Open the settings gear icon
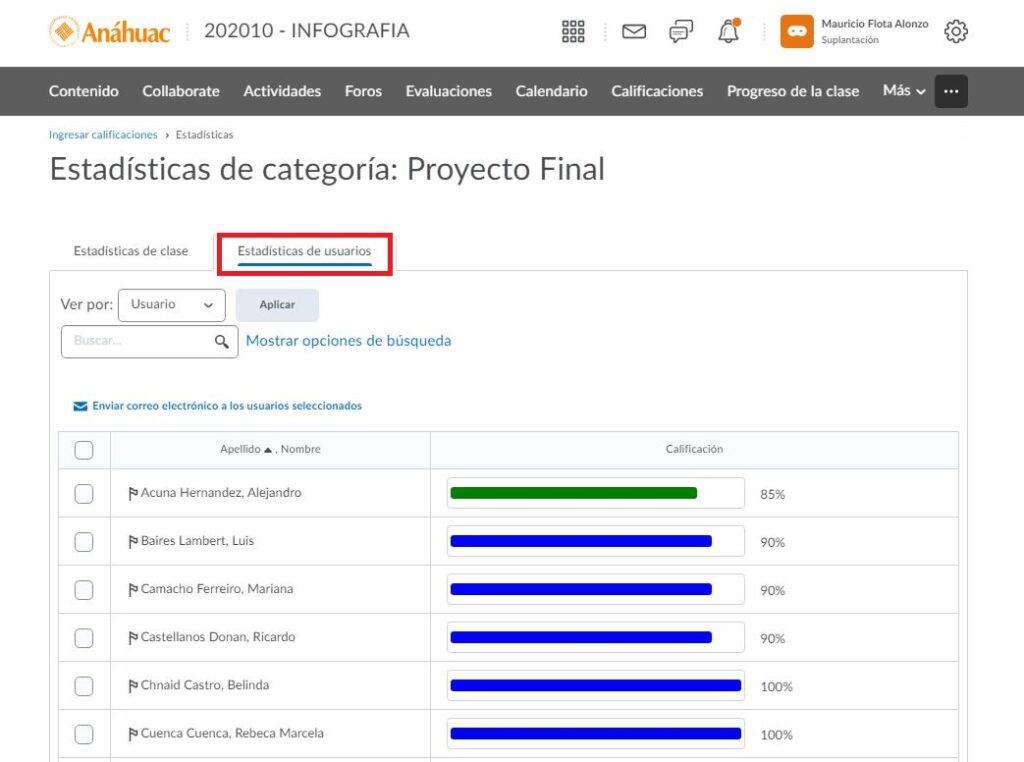The image size is (1024, 762). (x=956, y=32)
